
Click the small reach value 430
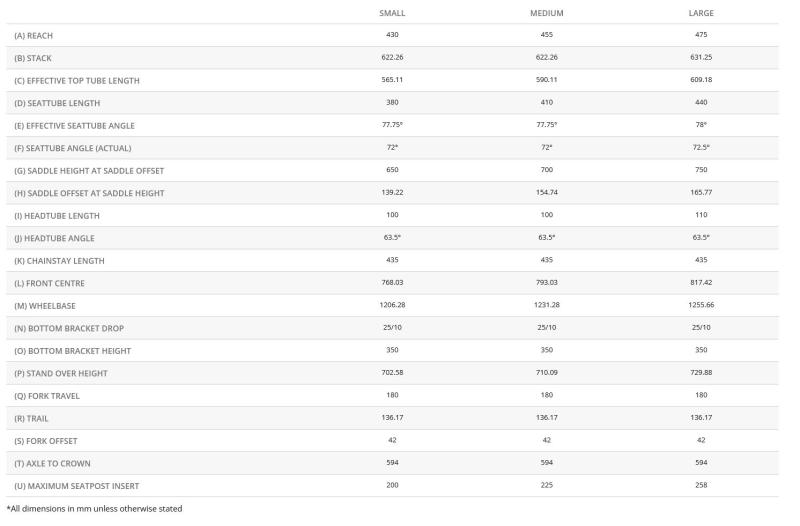(392, 35)
